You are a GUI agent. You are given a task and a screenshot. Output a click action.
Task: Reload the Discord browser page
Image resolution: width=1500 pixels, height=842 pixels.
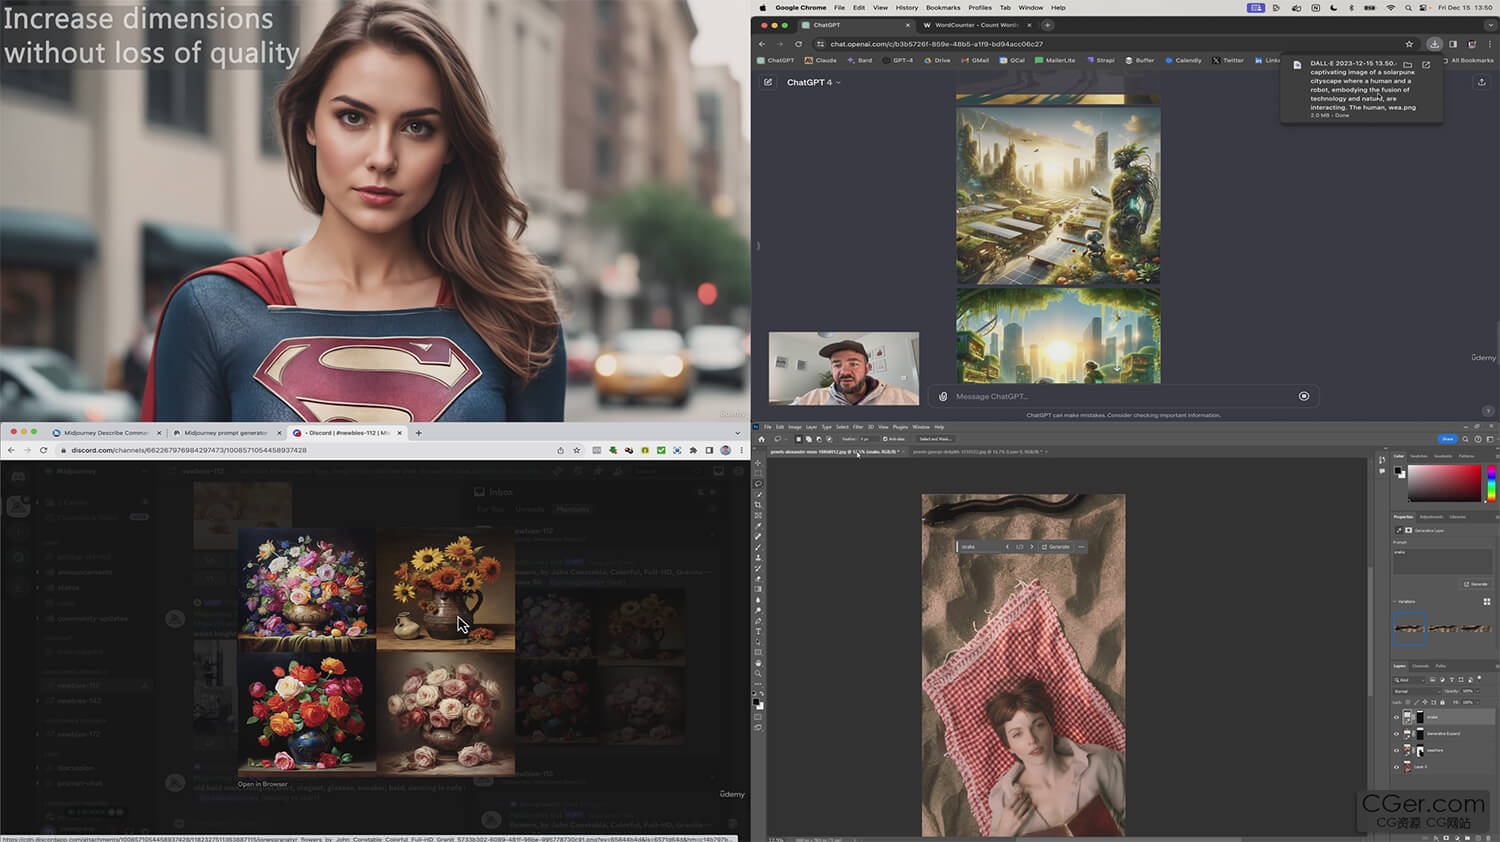[43, 450]
